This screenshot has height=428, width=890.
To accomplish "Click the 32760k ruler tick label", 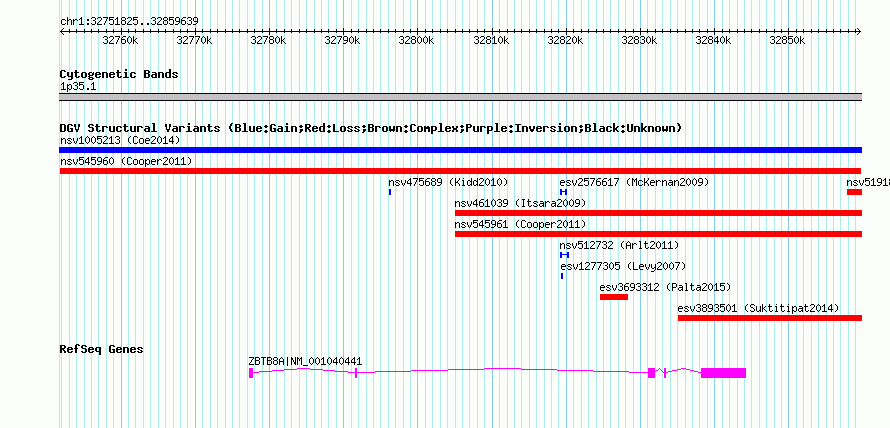I will point(120,41).
